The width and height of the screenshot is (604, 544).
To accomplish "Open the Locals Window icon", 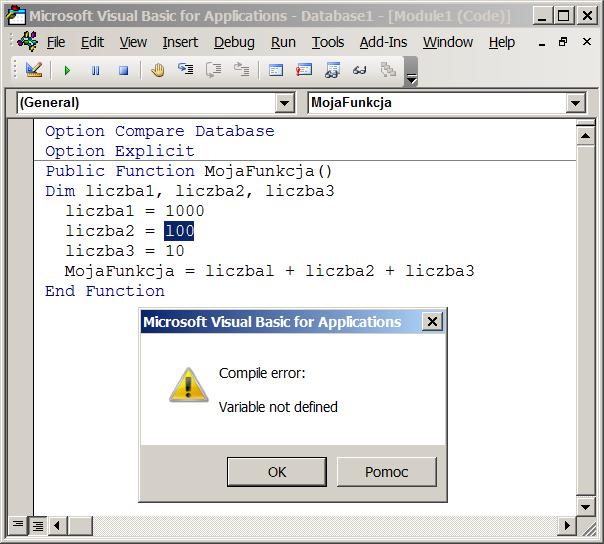I will click(276, 70).
